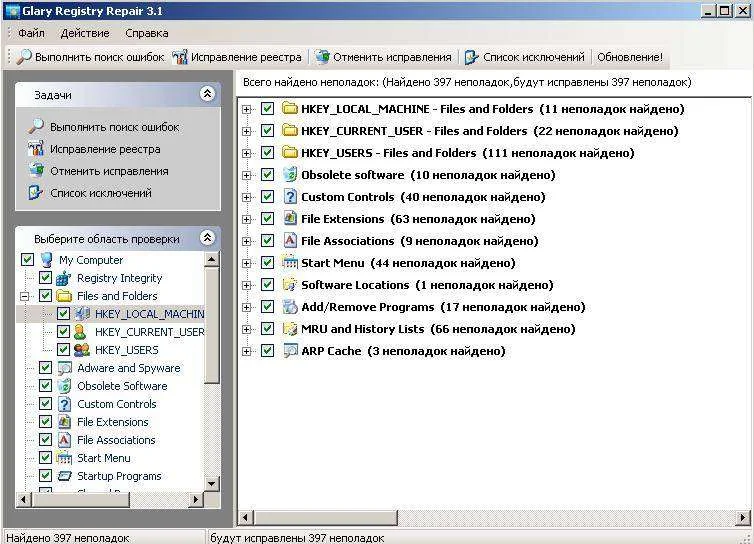
Task: Click the File Extensions icon in the results list
Action: 290,218
